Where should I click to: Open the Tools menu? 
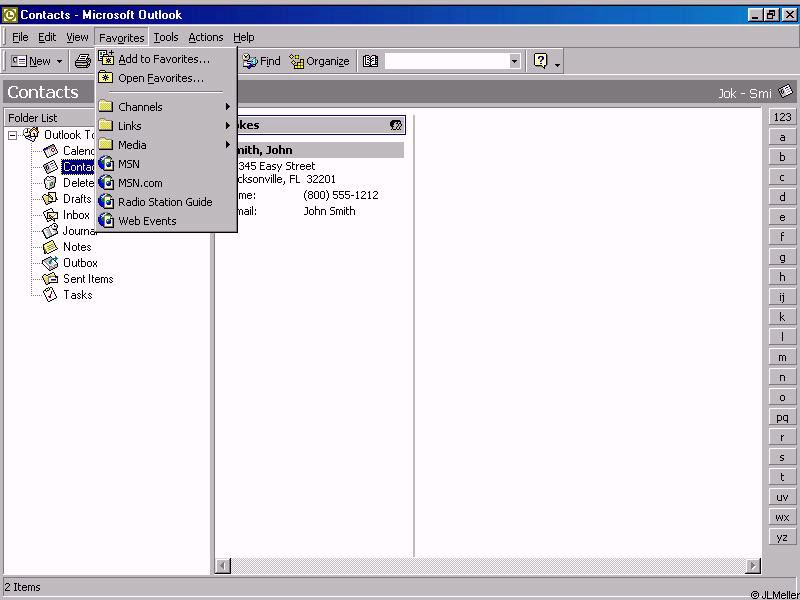[x=166, y=37]
